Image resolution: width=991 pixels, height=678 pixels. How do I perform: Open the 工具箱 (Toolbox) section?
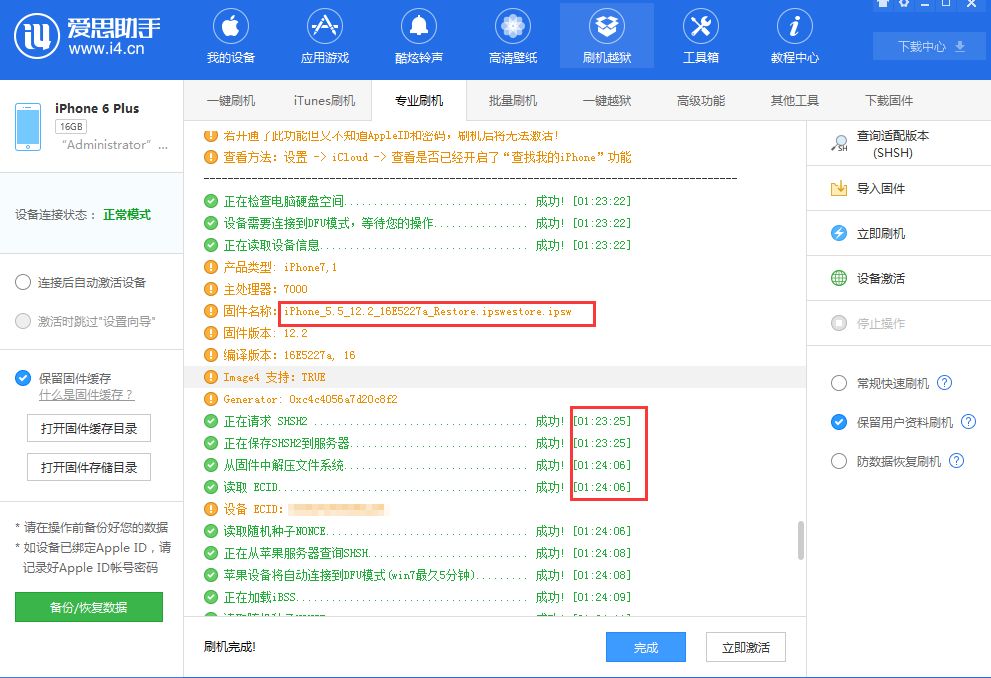(x=700, y=35)
